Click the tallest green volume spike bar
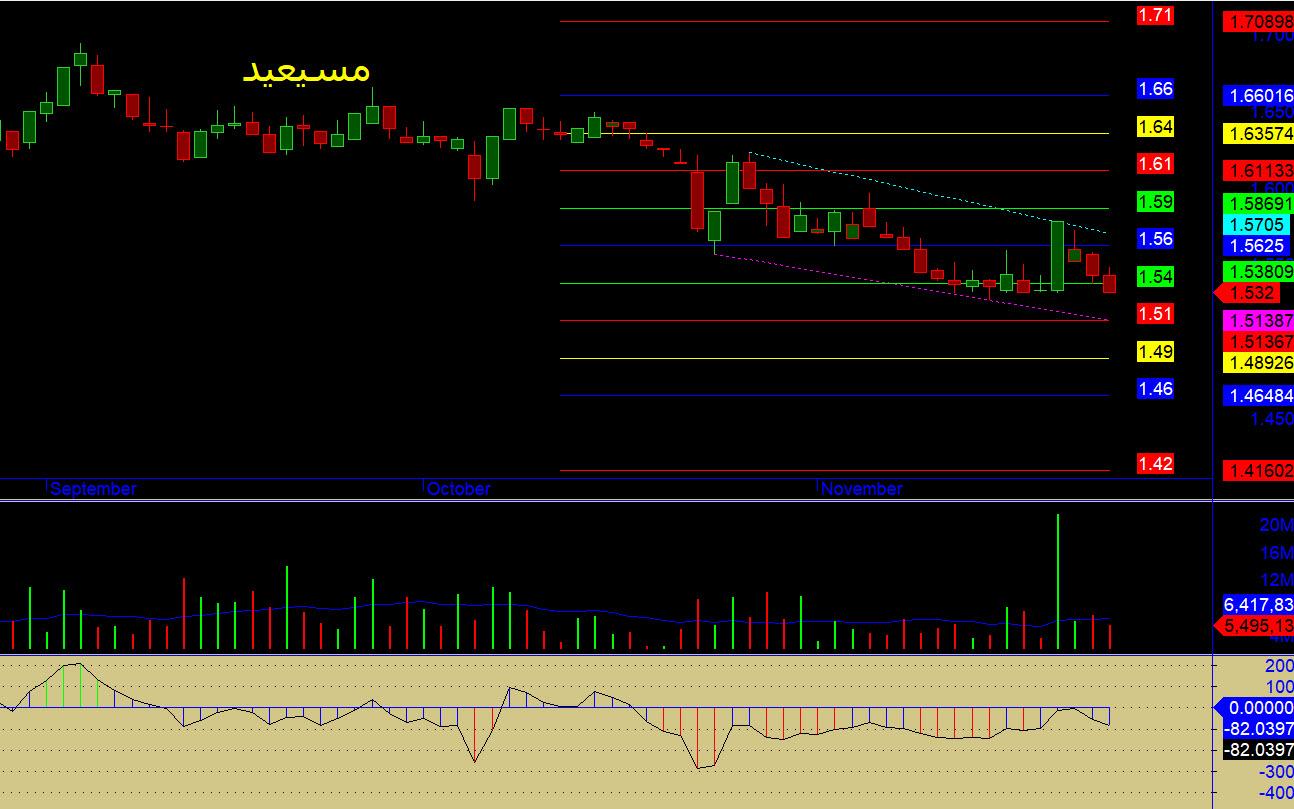The image size is (1294, 809). (x=1057, y=582)
